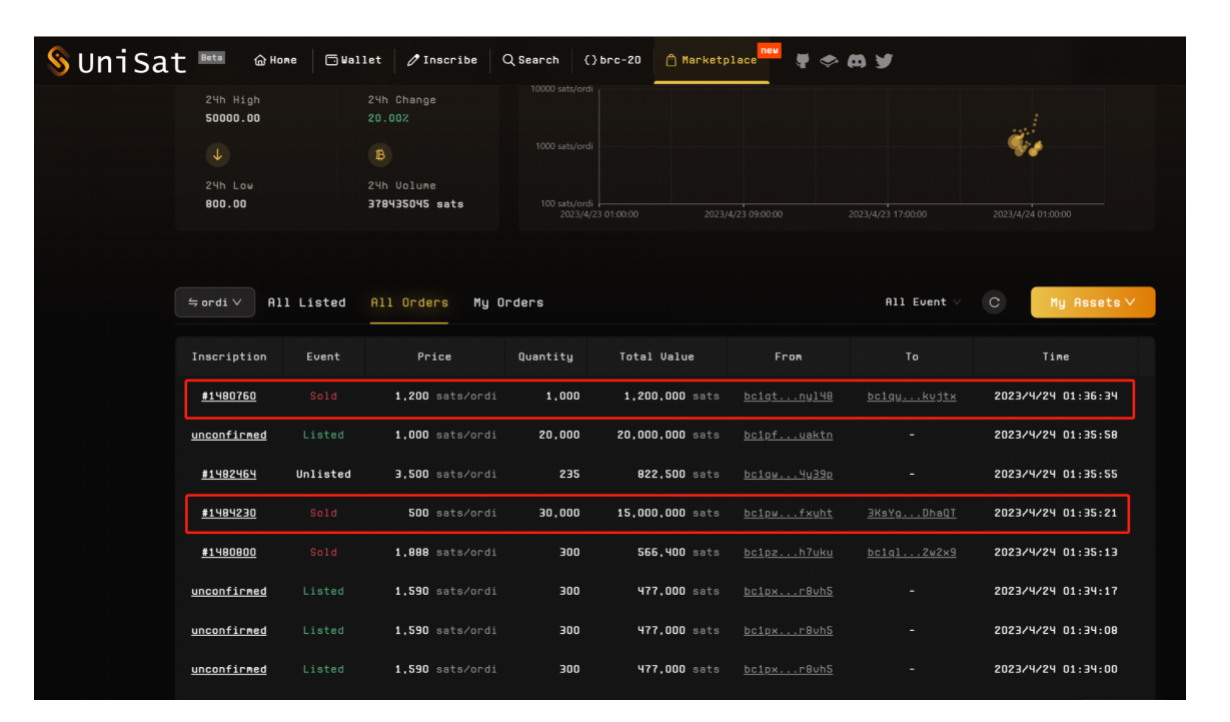Click the Time column header
This screenshot has height=722, width=1230.
[1055, 356]
